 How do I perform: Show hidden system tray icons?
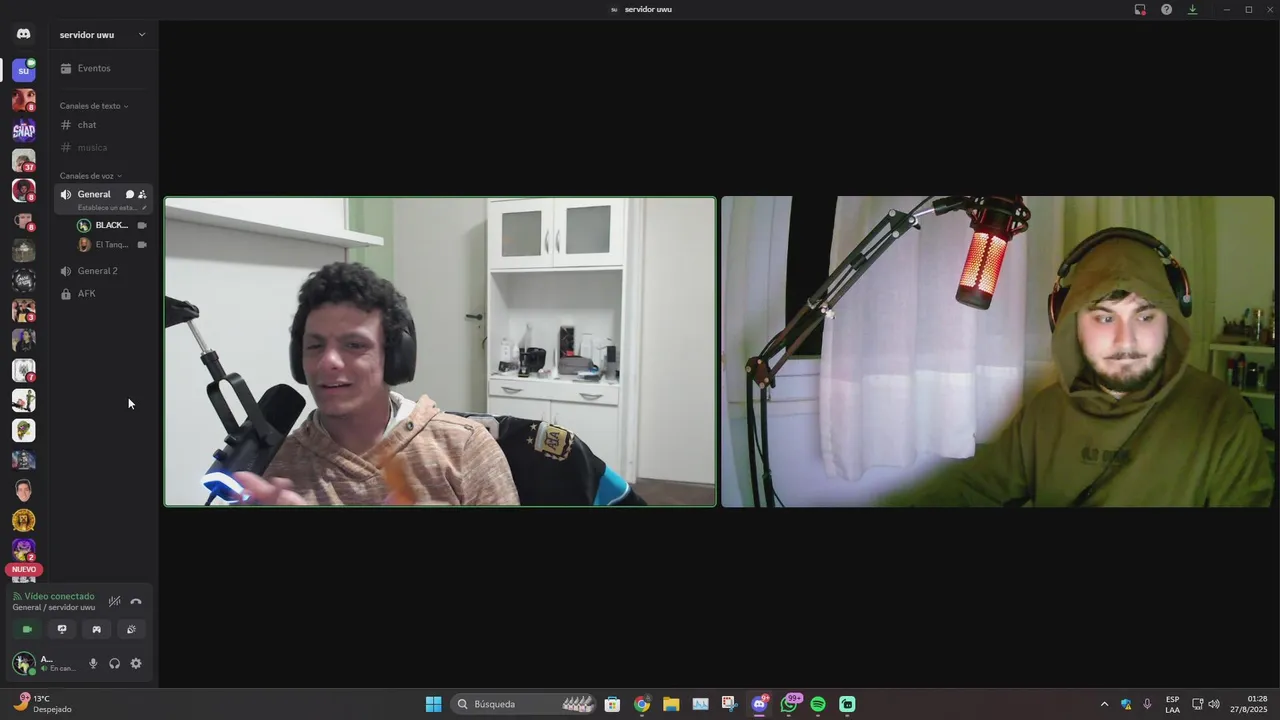click(1104, 704)
